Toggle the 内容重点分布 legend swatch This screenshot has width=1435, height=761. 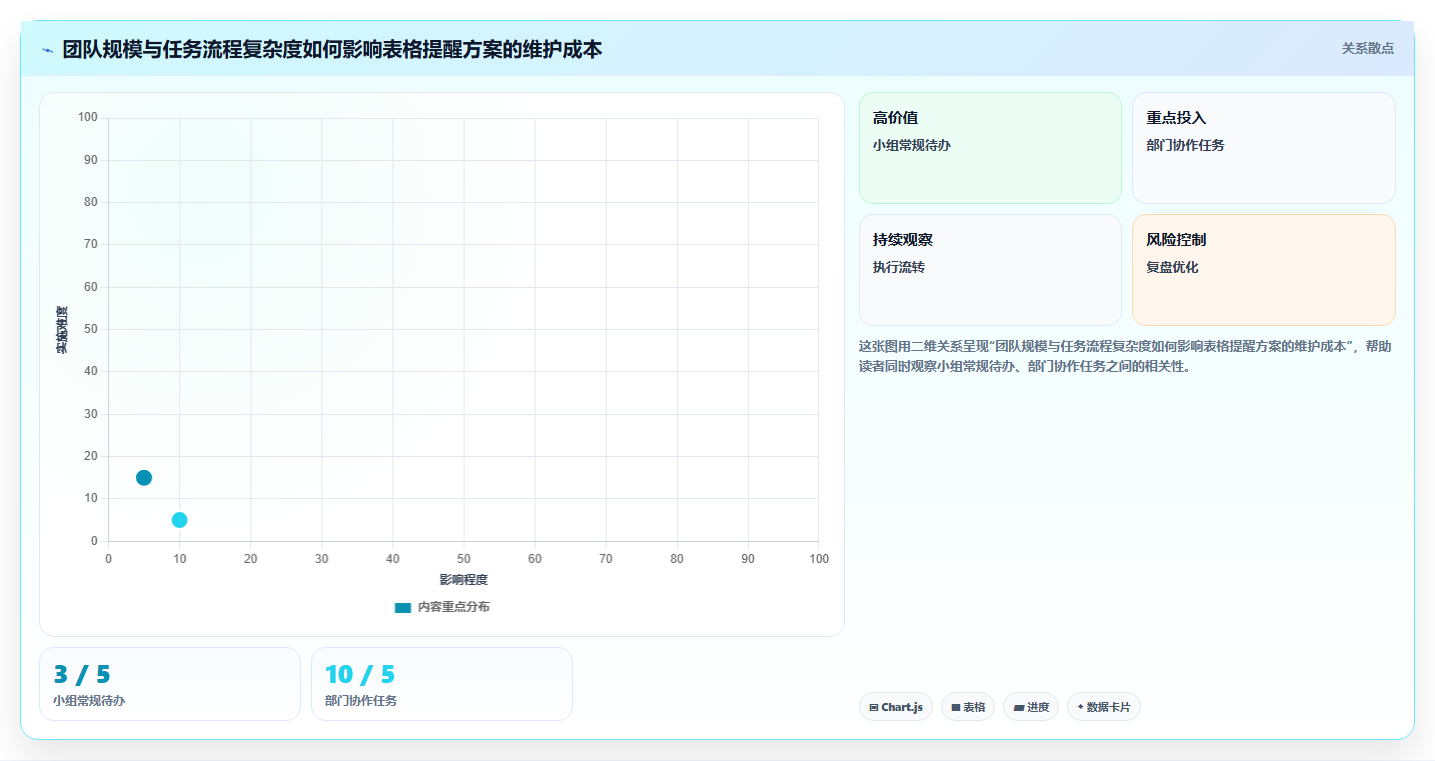[x=403, y=607]
